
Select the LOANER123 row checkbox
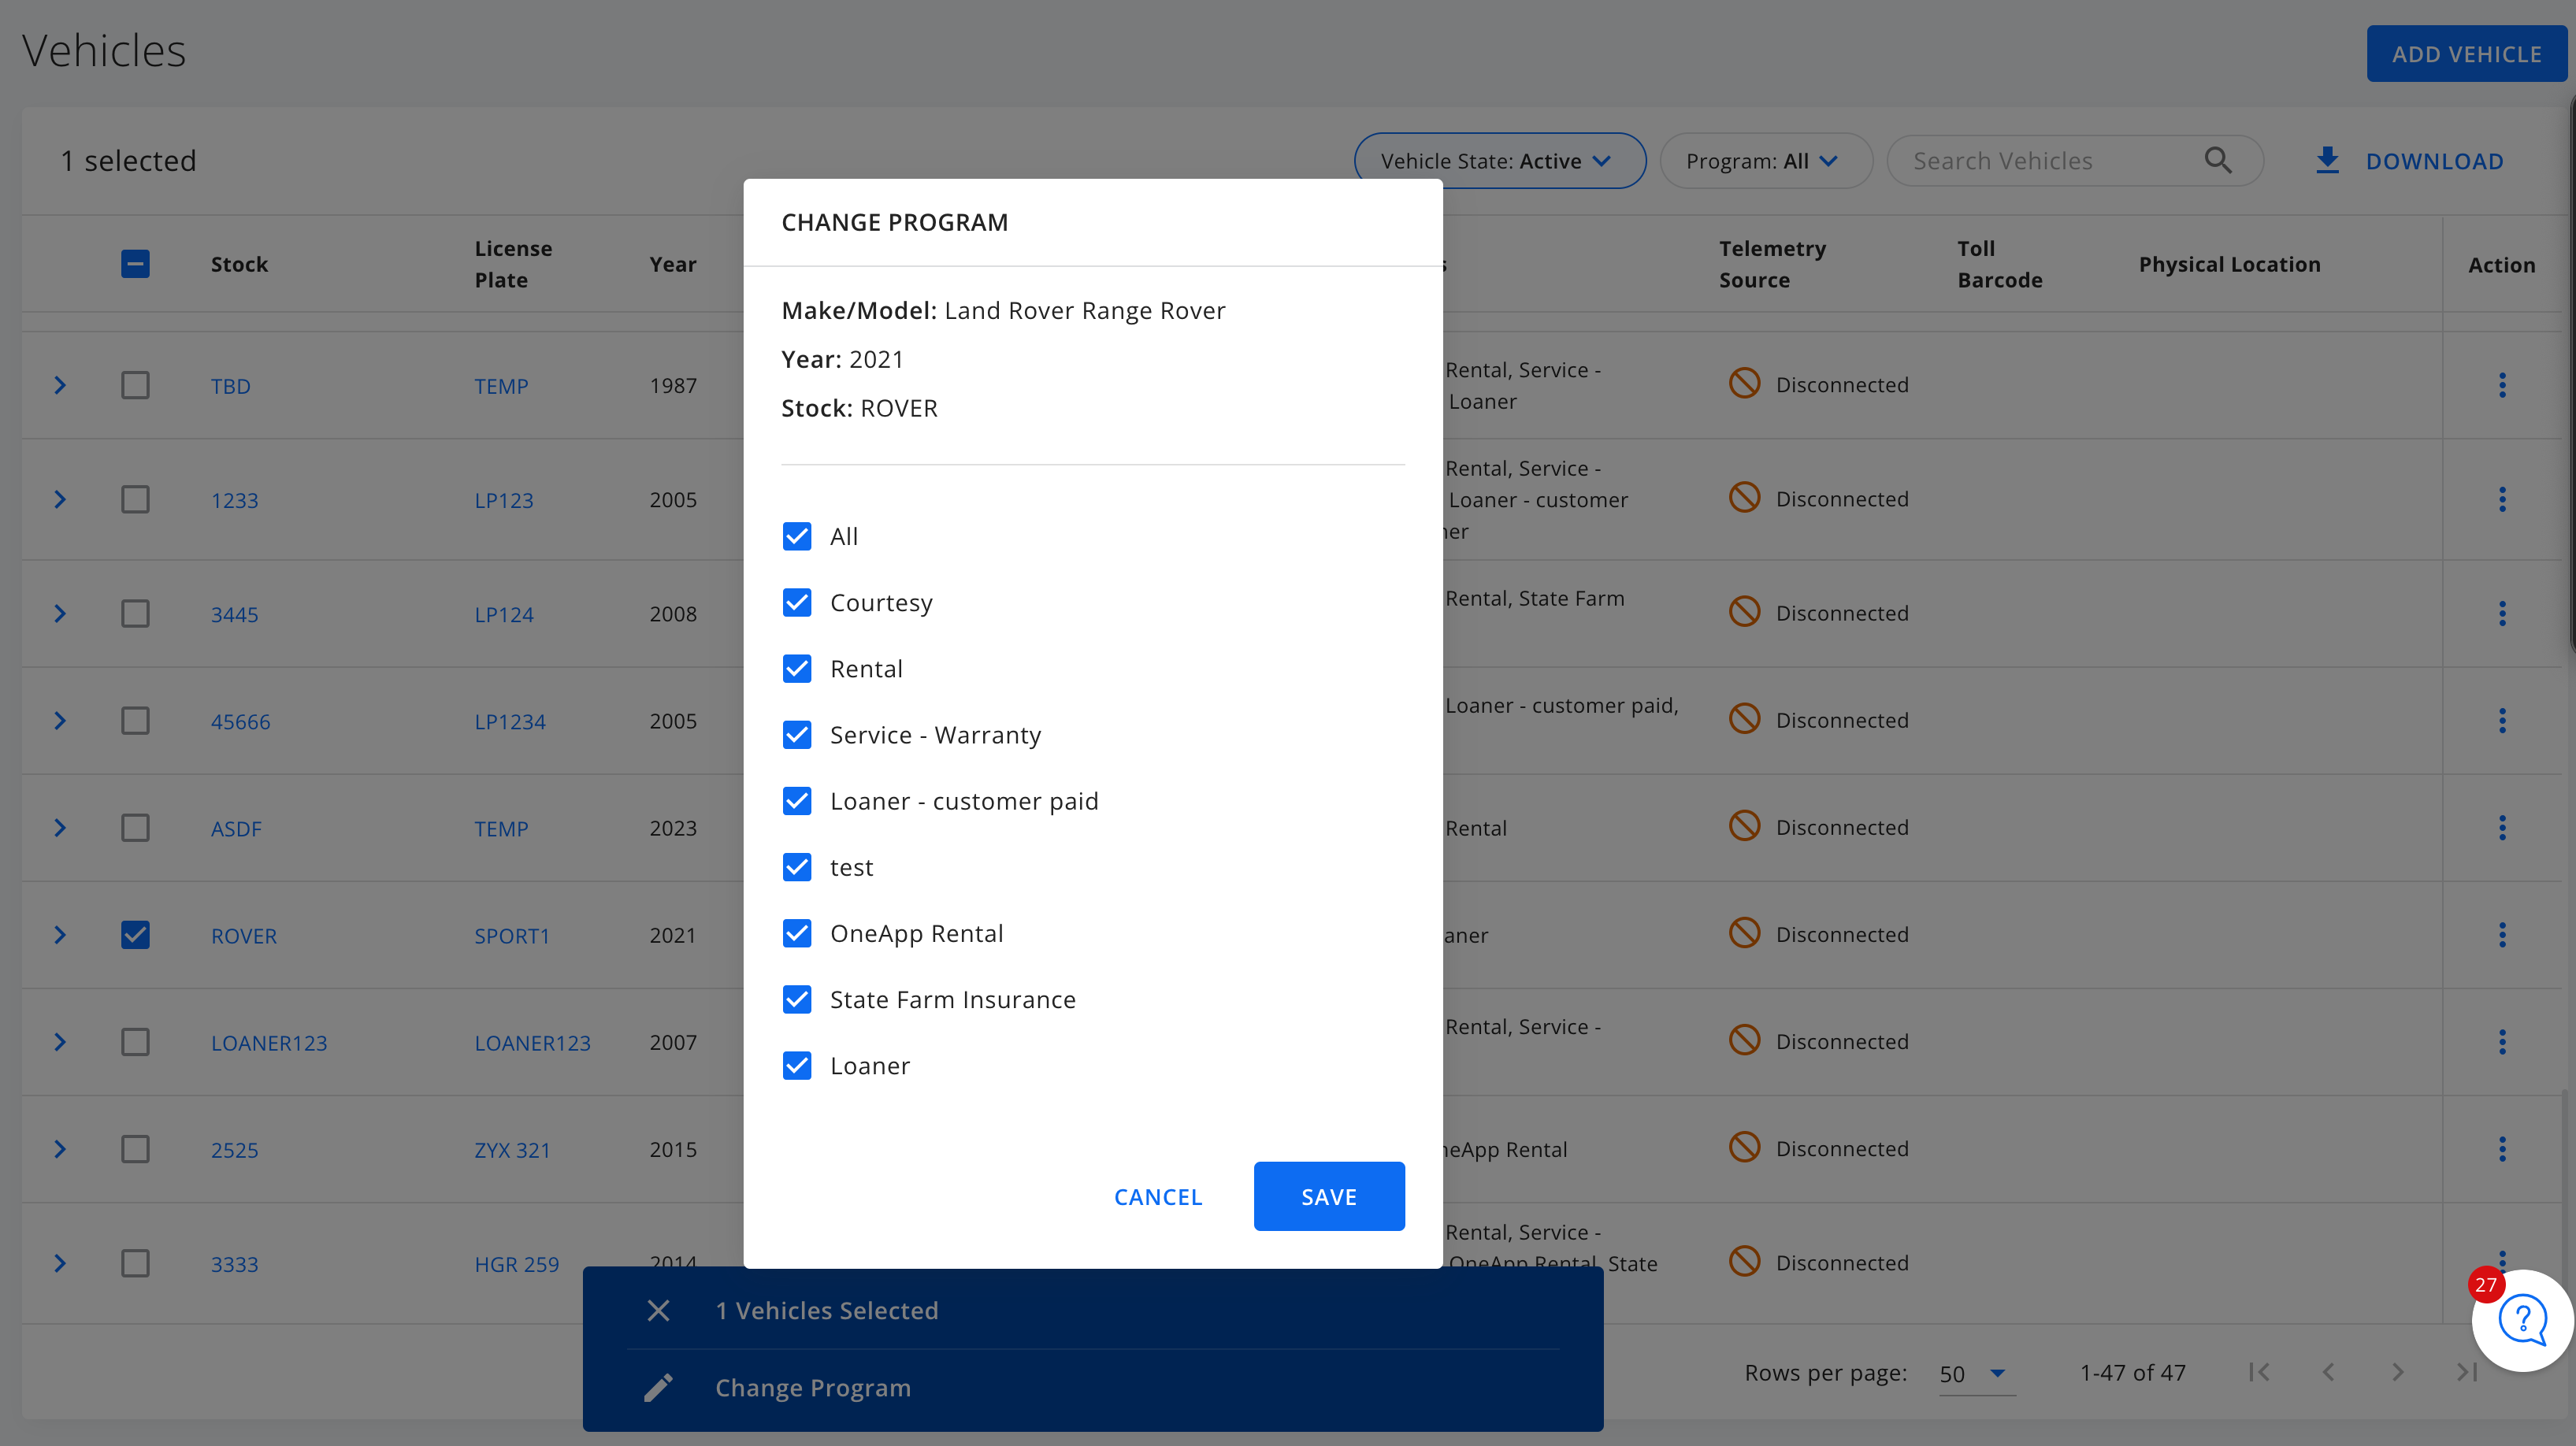tap(135, 1041)
